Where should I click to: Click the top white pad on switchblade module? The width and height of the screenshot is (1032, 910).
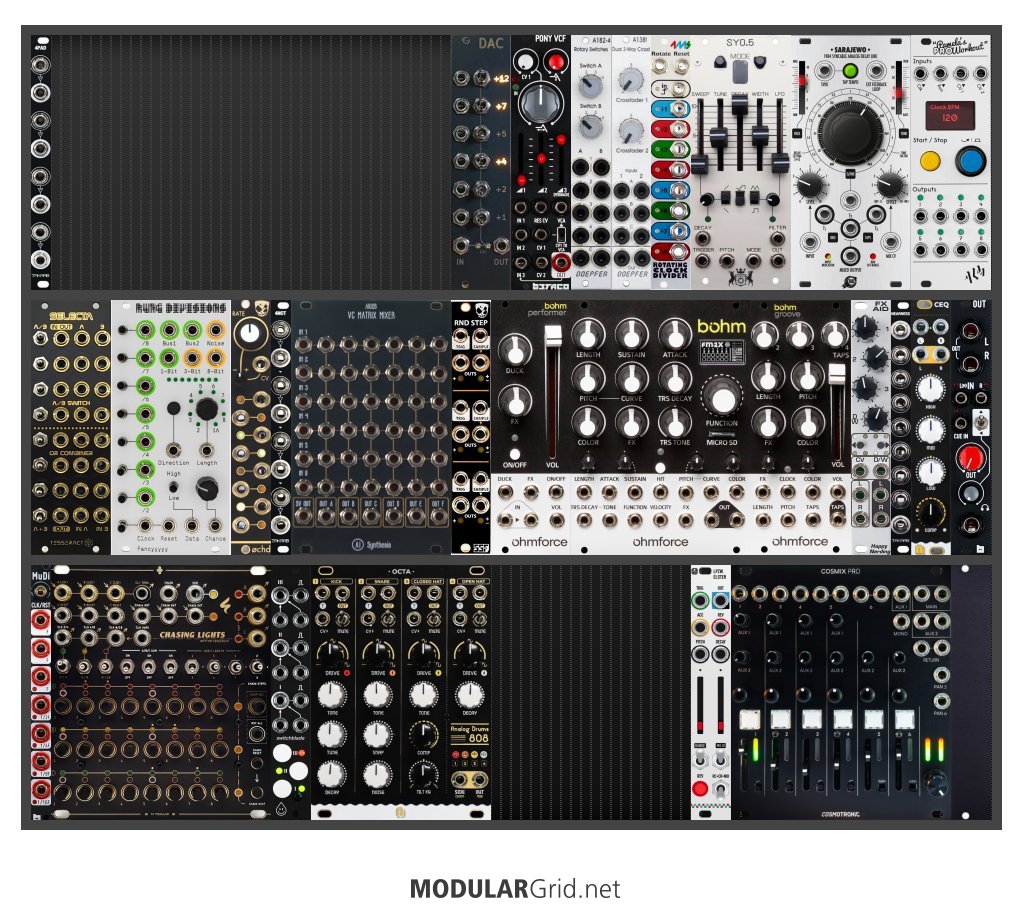click(x=282, y=753)
